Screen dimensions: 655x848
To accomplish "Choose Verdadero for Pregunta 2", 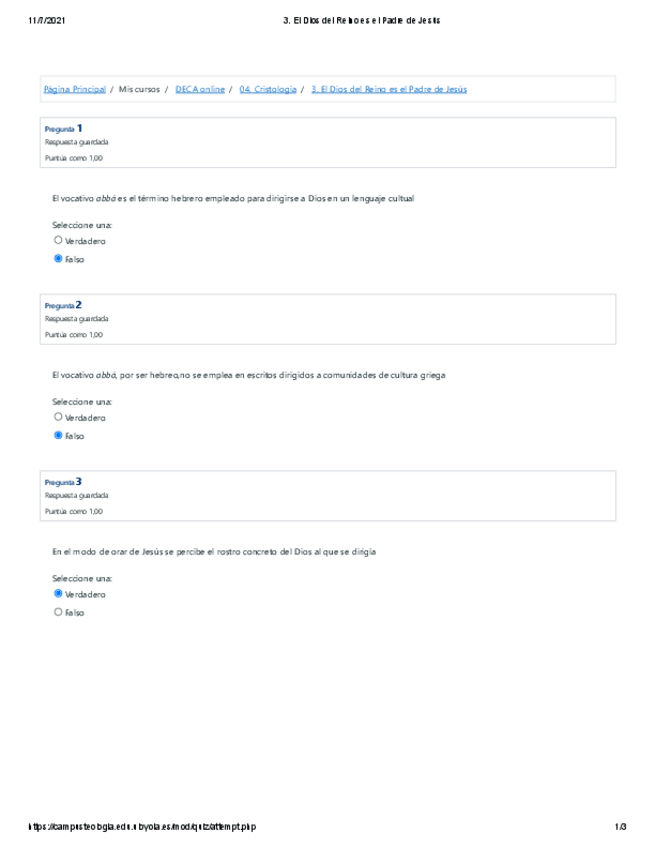I will pos(58,417).
